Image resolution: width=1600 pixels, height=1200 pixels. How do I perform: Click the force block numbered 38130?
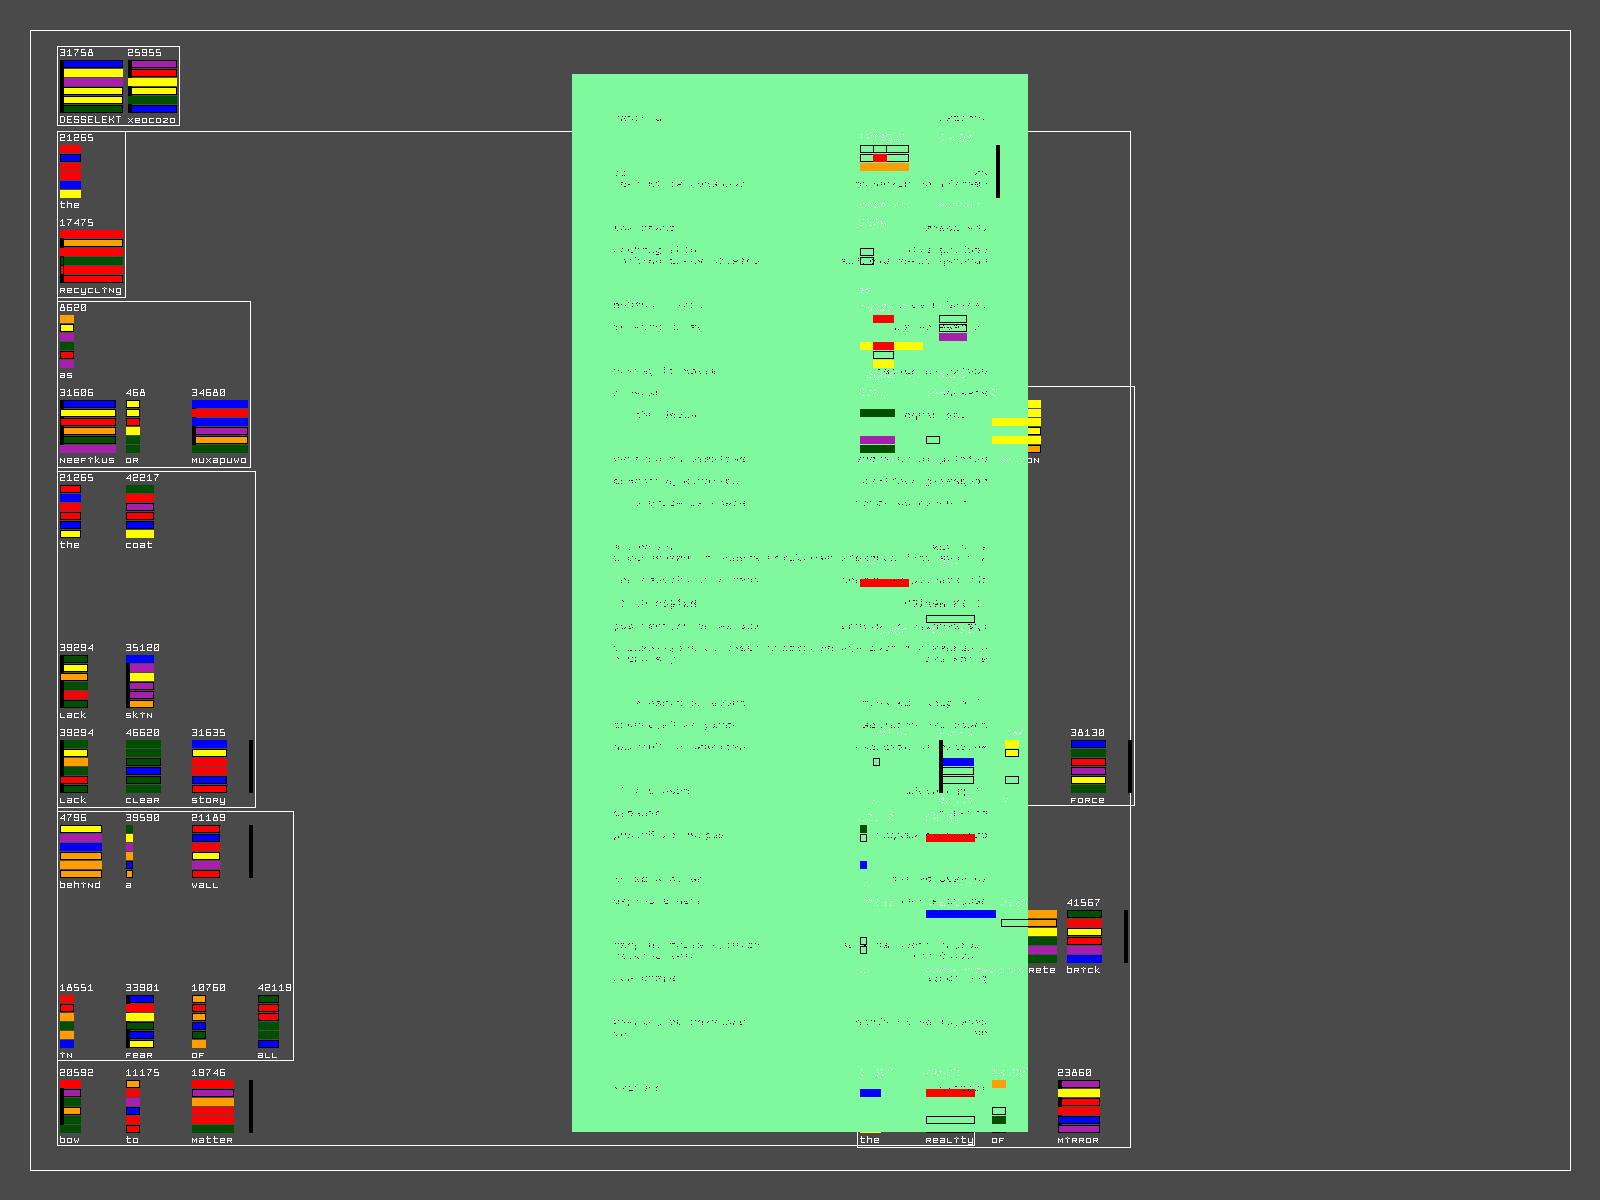pos(1088,767)
